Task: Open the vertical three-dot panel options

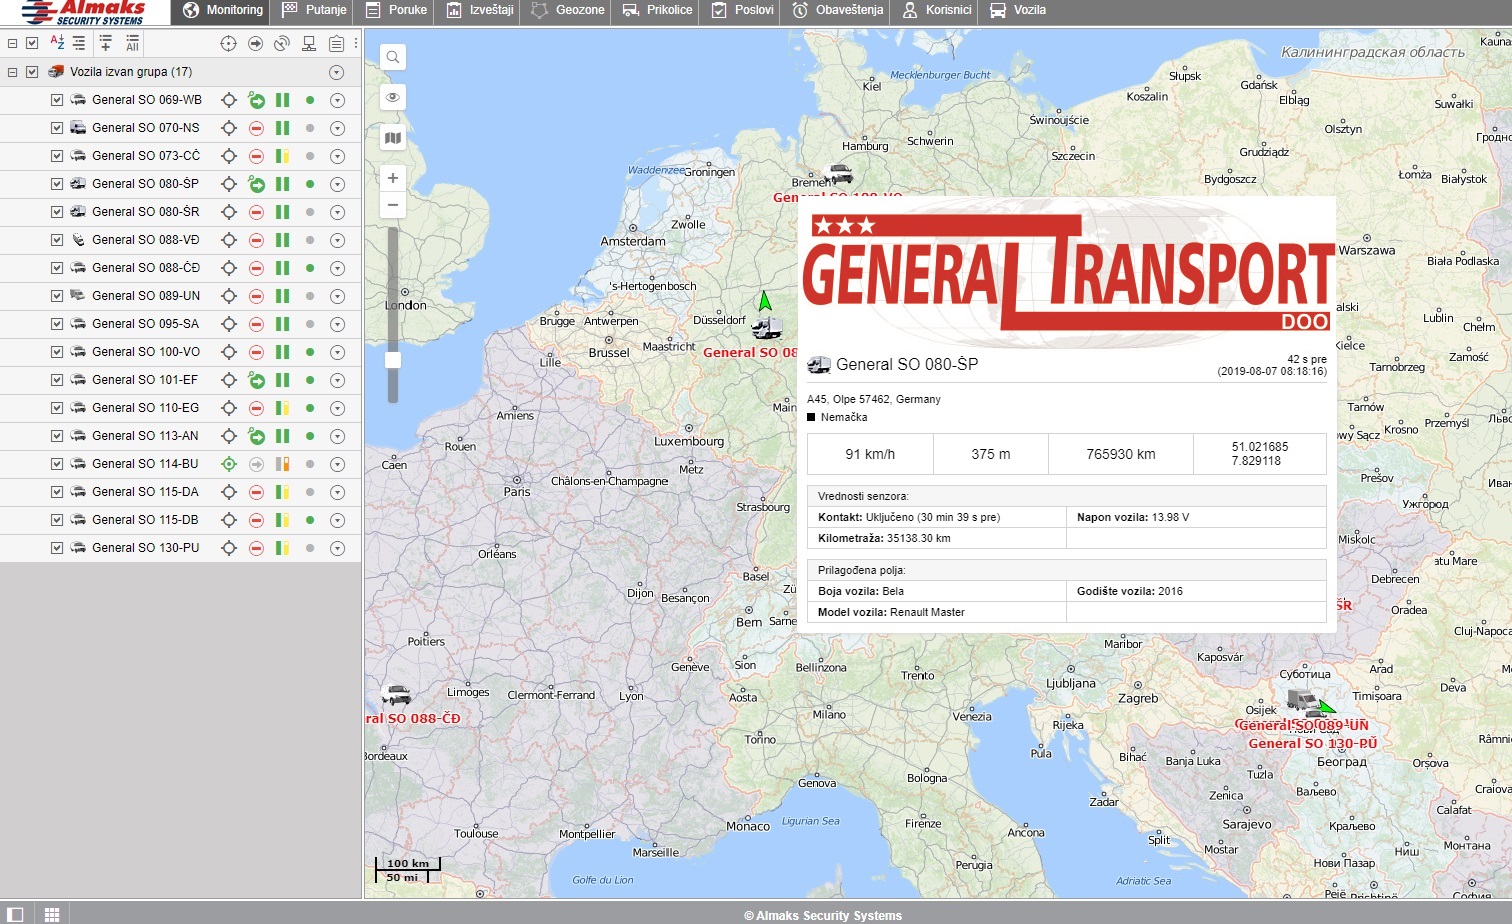Action: point(356,43)
